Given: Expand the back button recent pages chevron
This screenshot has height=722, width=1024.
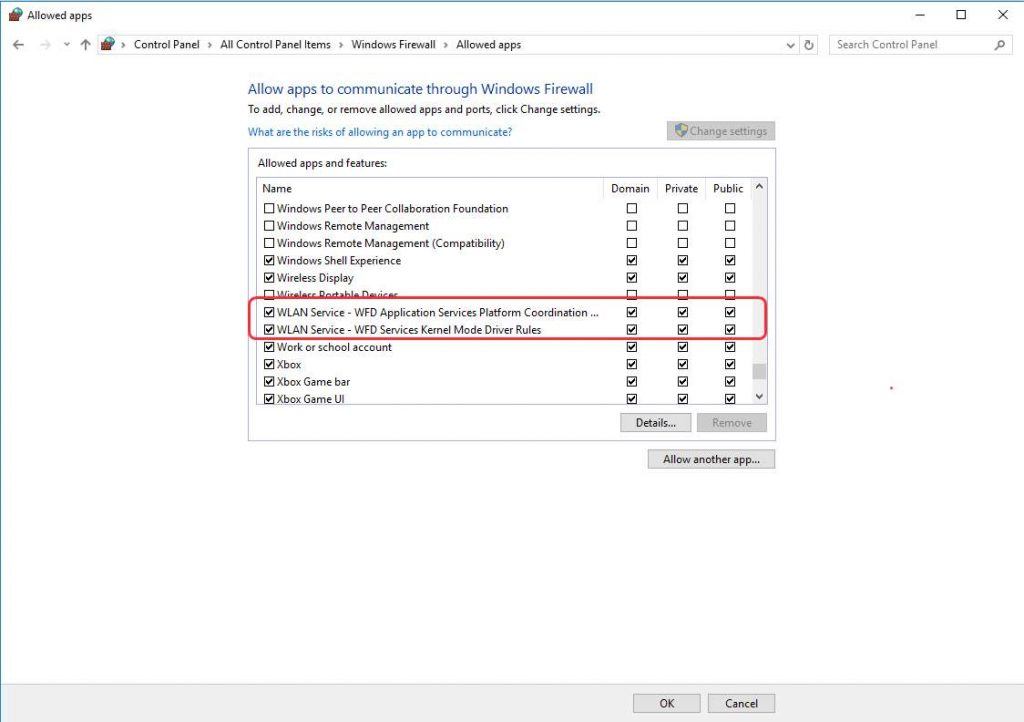Looking at the screenshot, I should click(65, 44).
